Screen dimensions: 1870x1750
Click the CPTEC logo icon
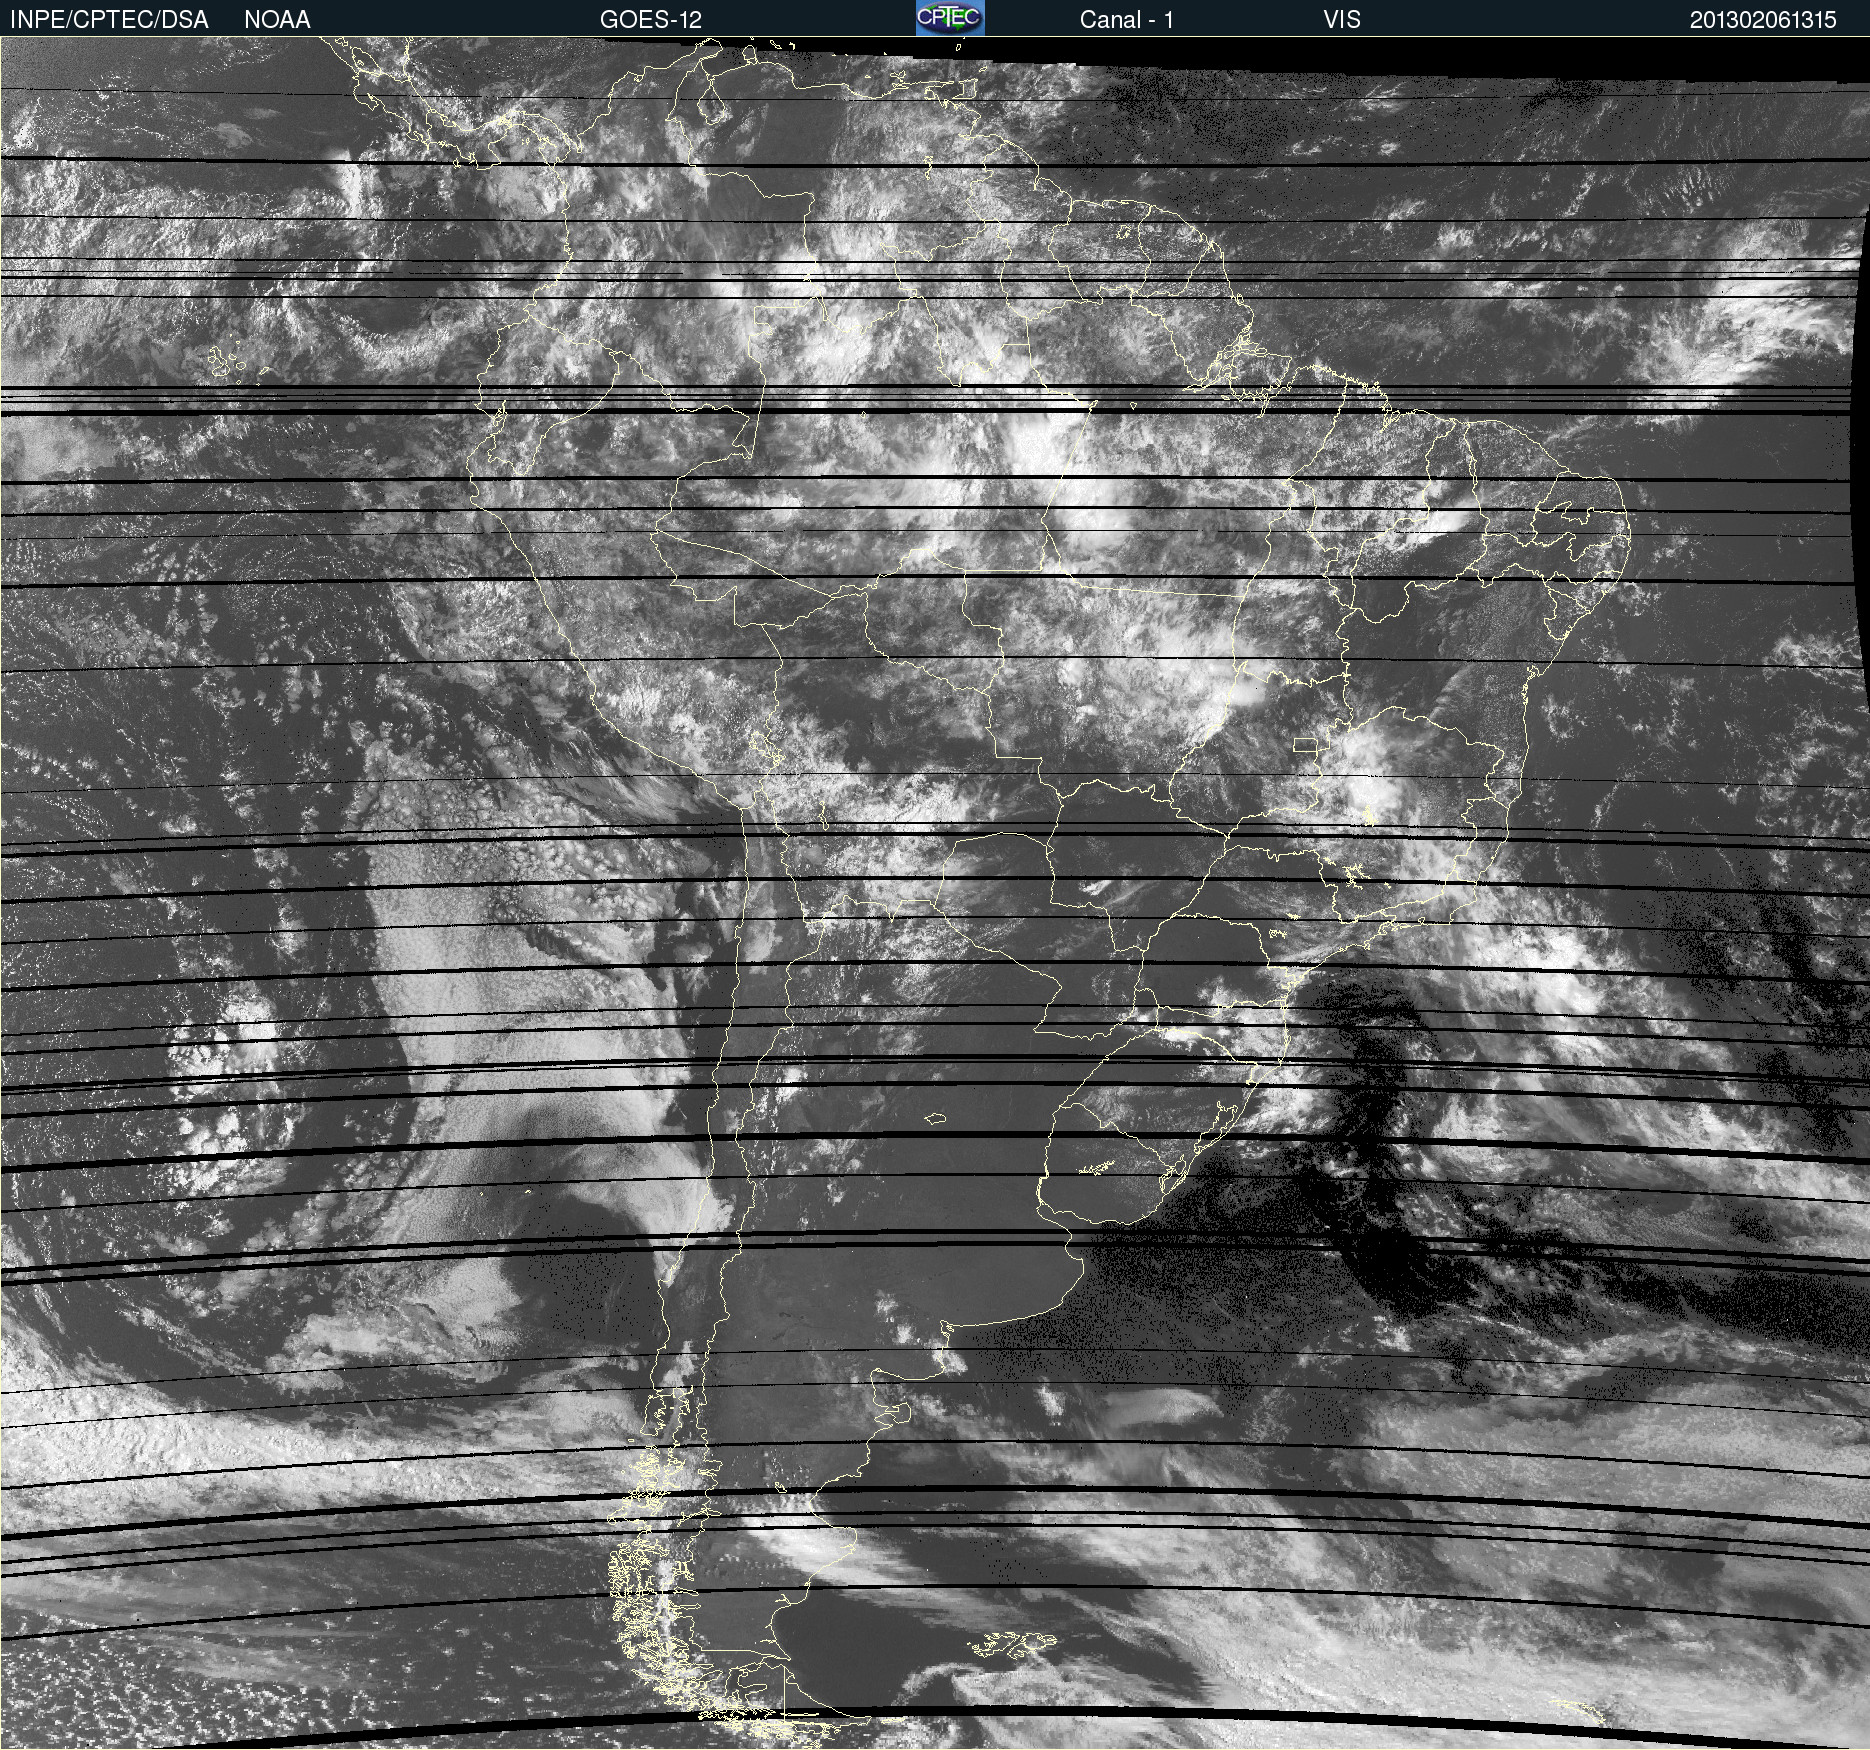[950, 18]
